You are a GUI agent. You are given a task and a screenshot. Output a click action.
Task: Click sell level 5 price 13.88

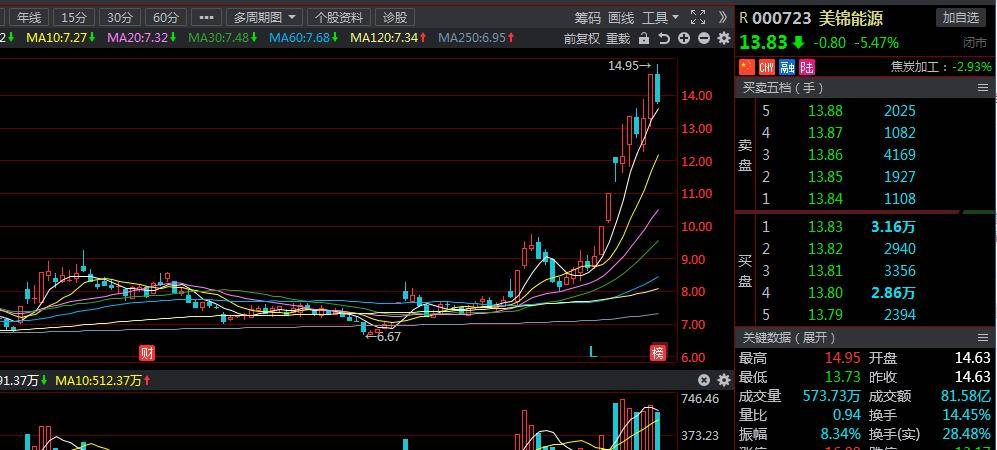pyautogui.click(x=825, y=111)
